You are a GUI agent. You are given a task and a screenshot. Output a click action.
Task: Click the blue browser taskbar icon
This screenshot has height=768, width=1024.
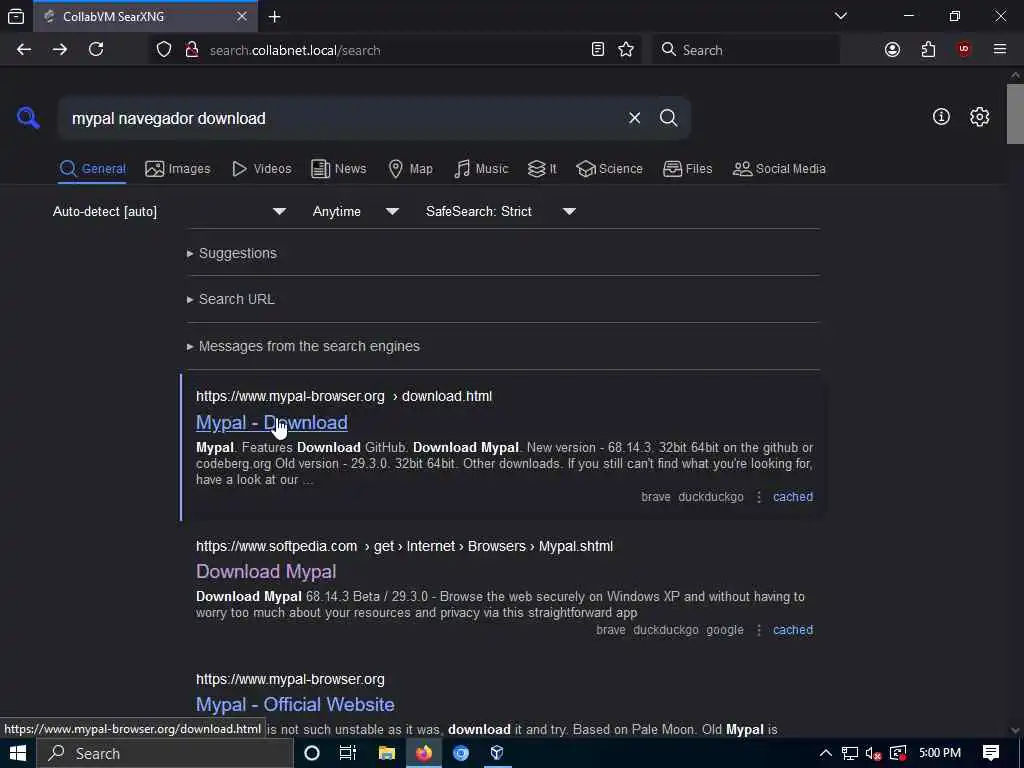(461, 753)
